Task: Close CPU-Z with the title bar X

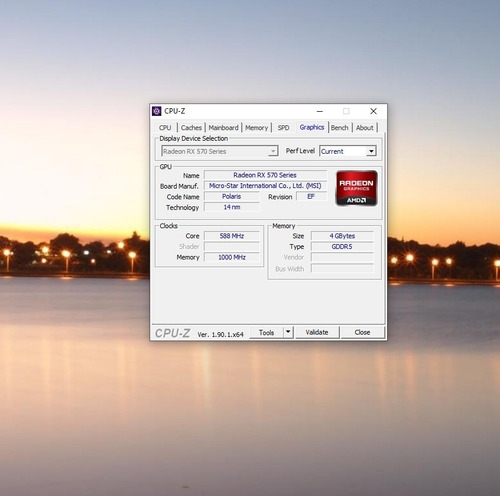Action: coord(373,111)
